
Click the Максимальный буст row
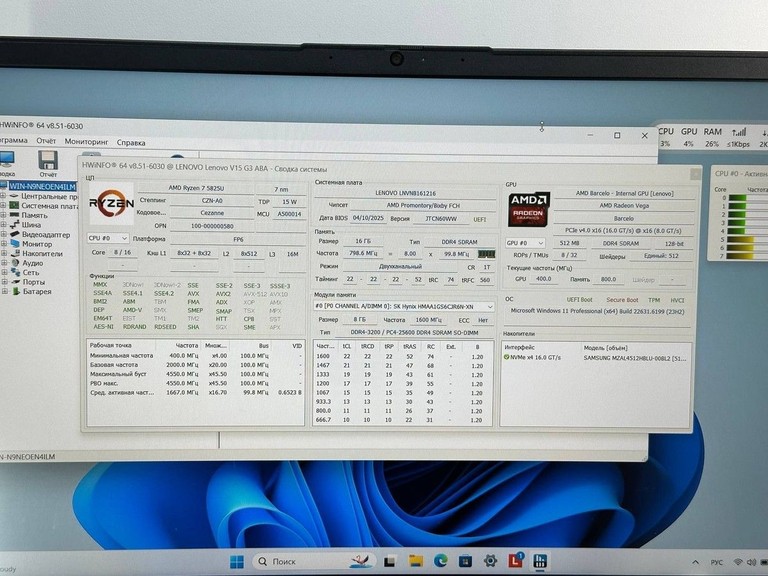pos(195,374)
